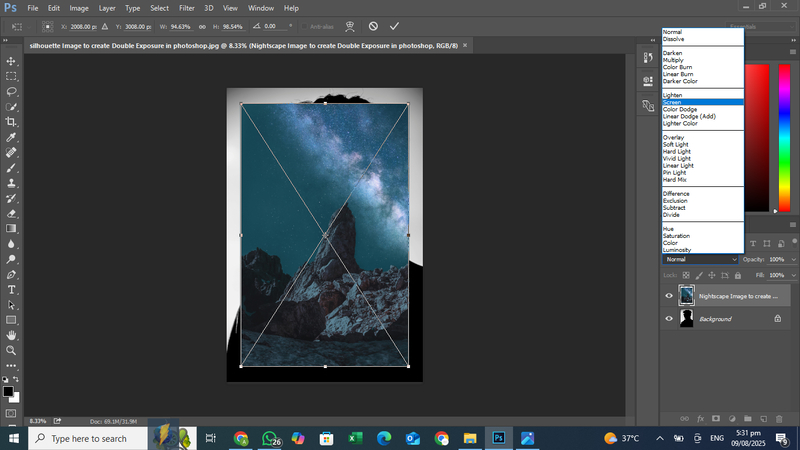
Task: Commit transform with checkmark icon
Action: coord(394,26)
